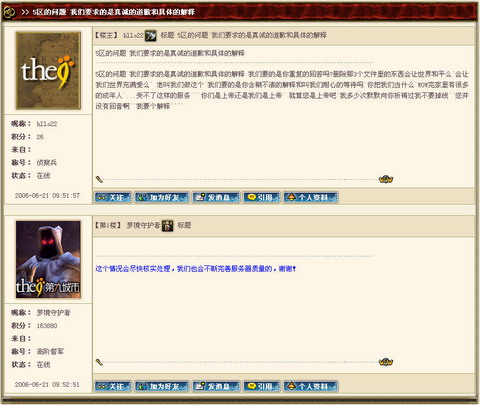Viewport: 480px width, 405px height.
Task: Click timestamp 2006-06-21 09:52:51
Action: click(x=47, y=384)
